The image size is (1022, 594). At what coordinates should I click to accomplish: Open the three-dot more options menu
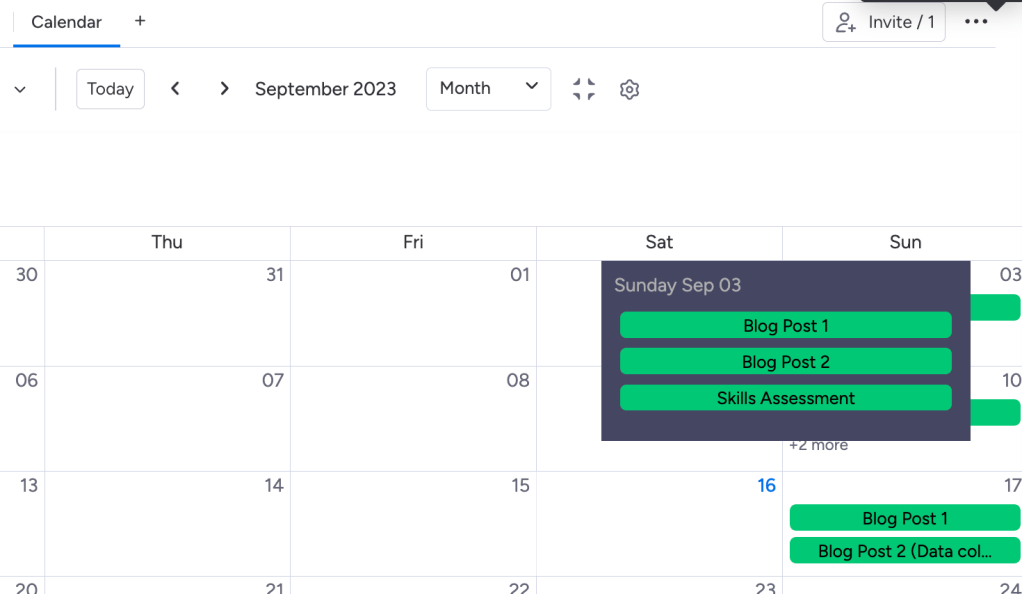pyautogui.click(x=976, y=22)
